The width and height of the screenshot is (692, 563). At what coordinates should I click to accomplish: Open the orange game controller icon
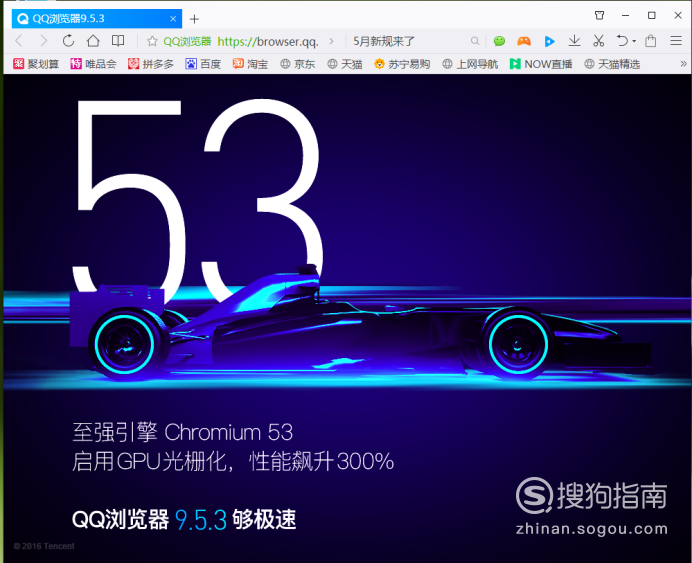[x=524, y=41]
